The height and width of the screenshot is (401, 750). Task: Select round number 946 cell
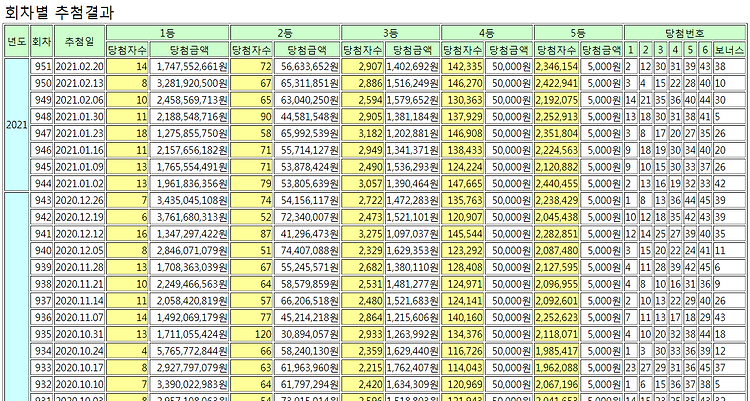pos(42,150)
